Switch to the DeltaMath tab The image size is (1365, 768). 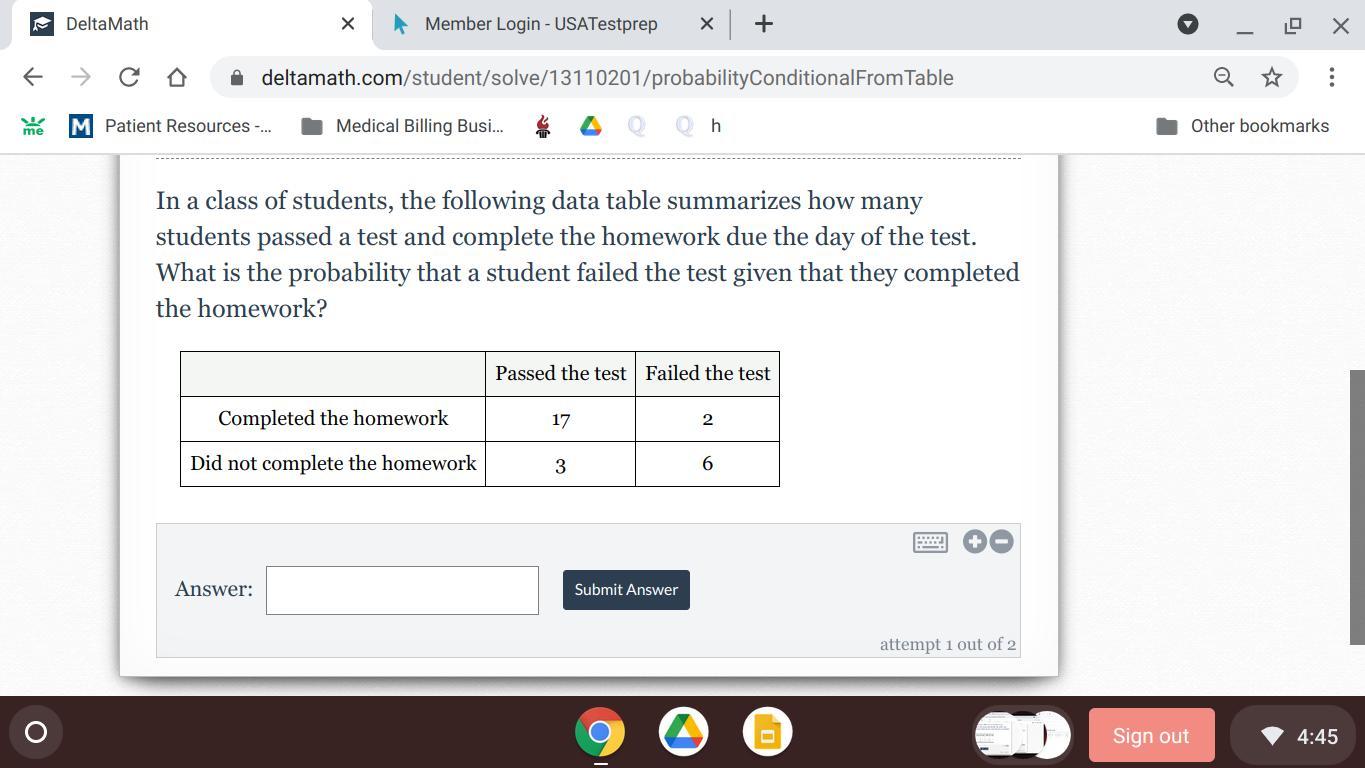click(190, 24)
